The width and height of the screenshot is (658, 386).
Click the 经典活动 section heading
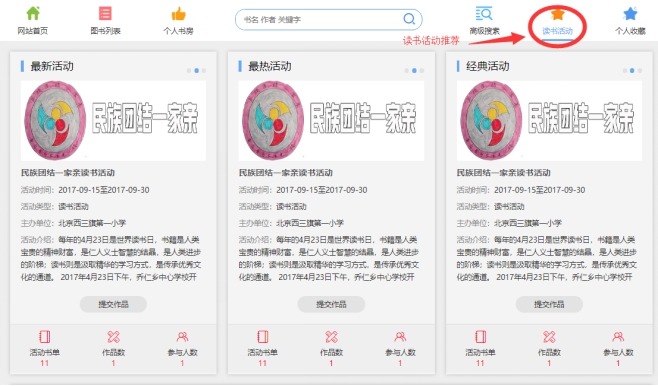click(x=488, y=66)
